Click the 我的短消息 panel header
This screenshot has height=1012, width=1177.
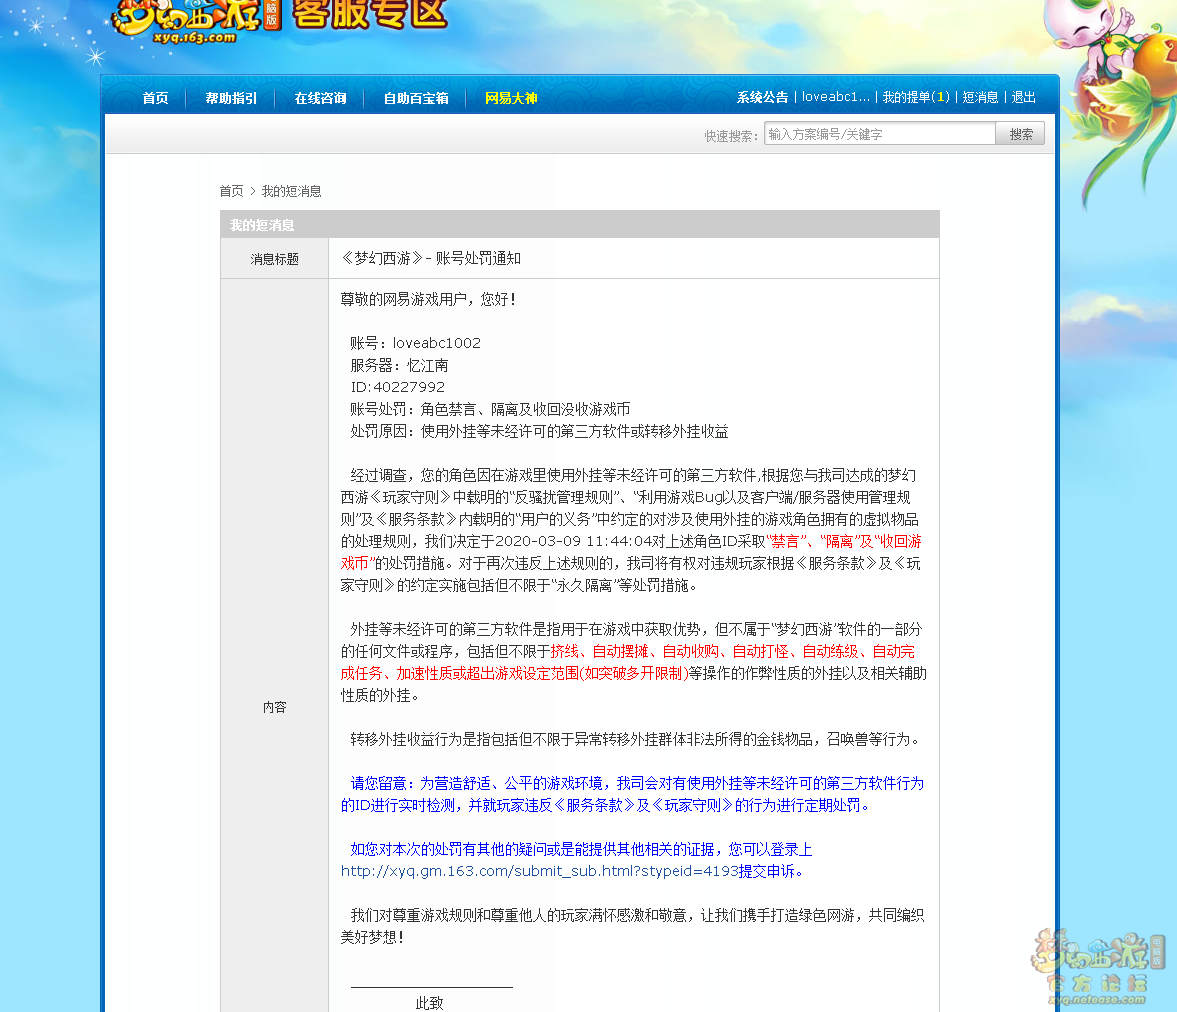(579, 225)
